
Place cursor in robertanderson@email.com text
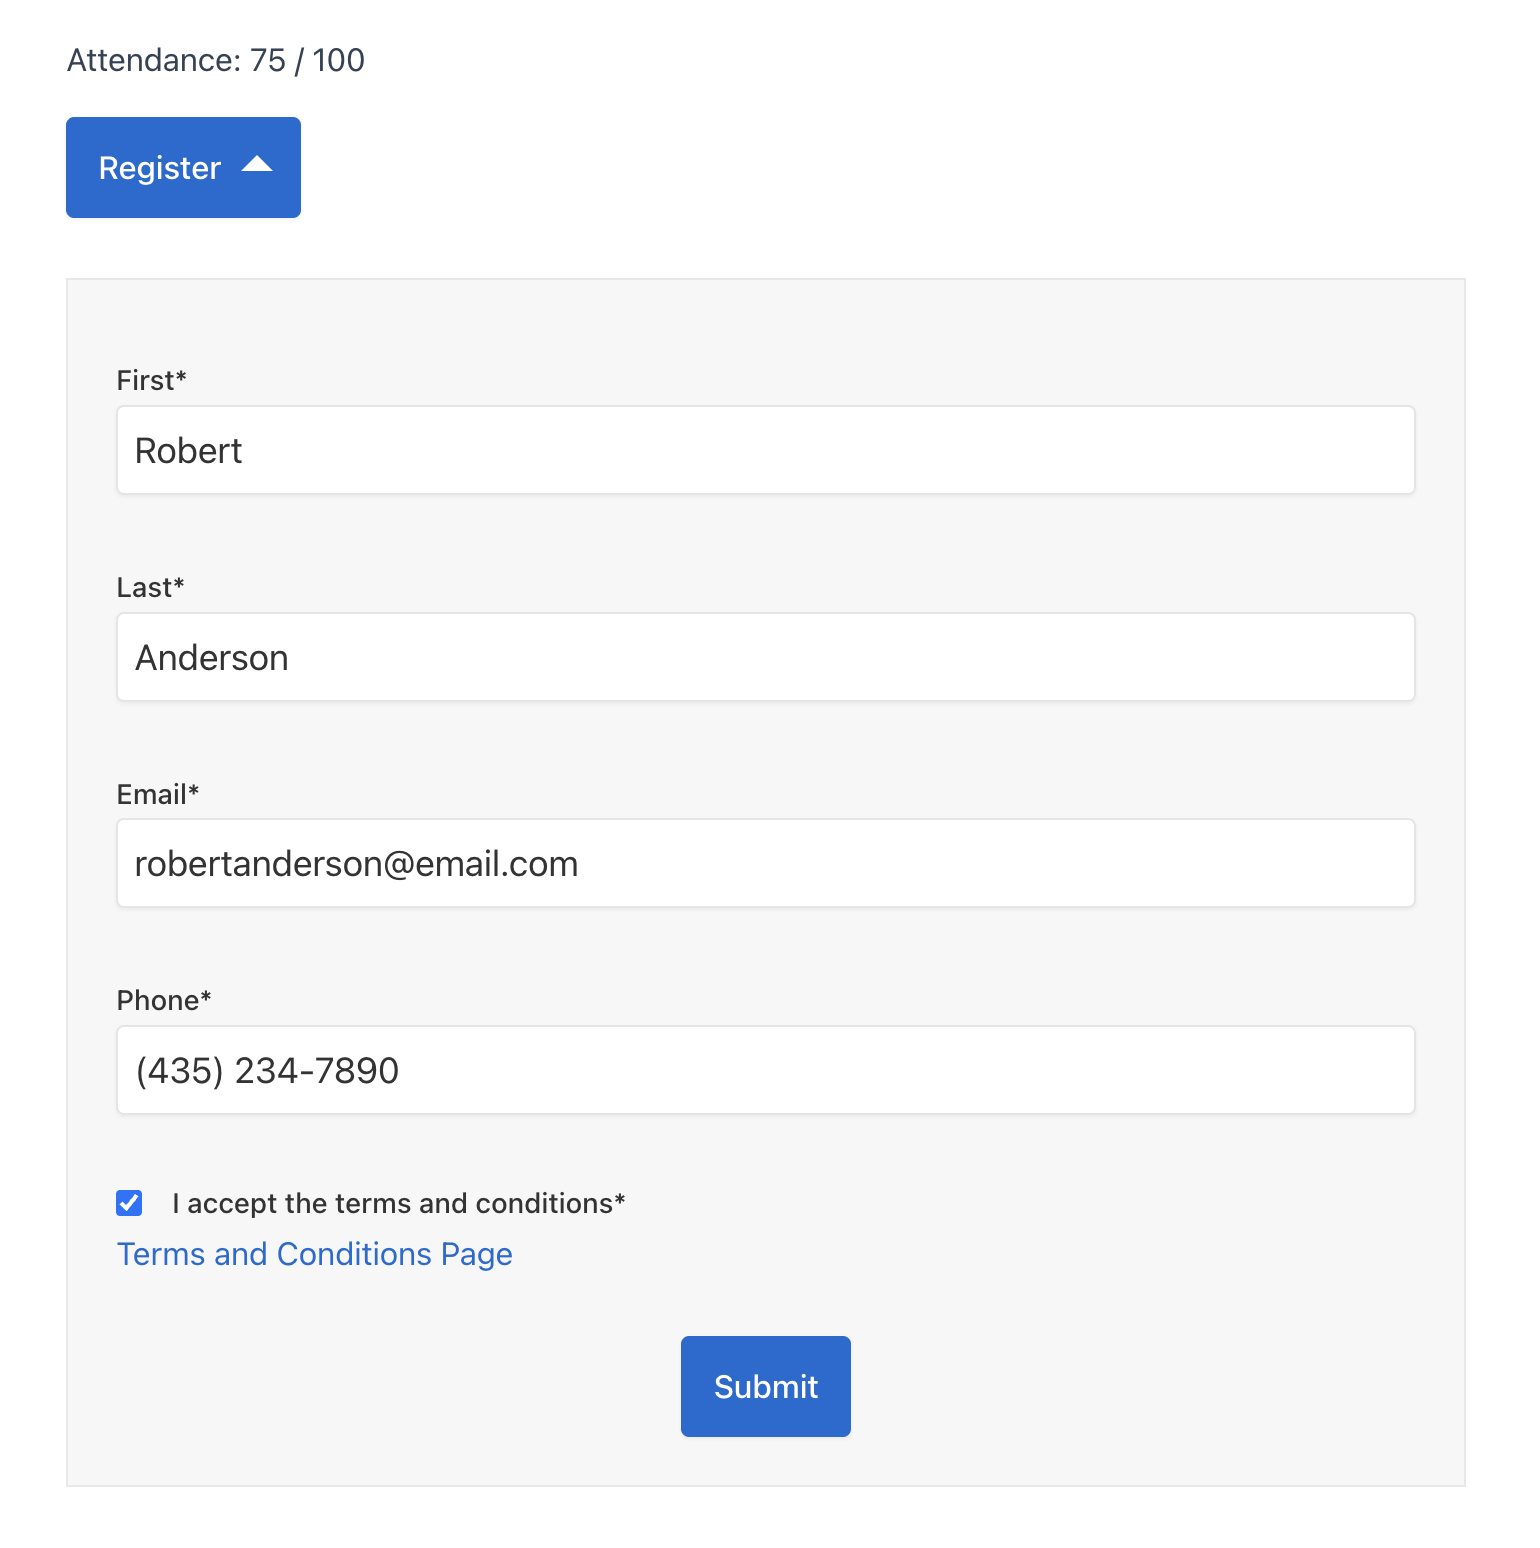[356, 864]
